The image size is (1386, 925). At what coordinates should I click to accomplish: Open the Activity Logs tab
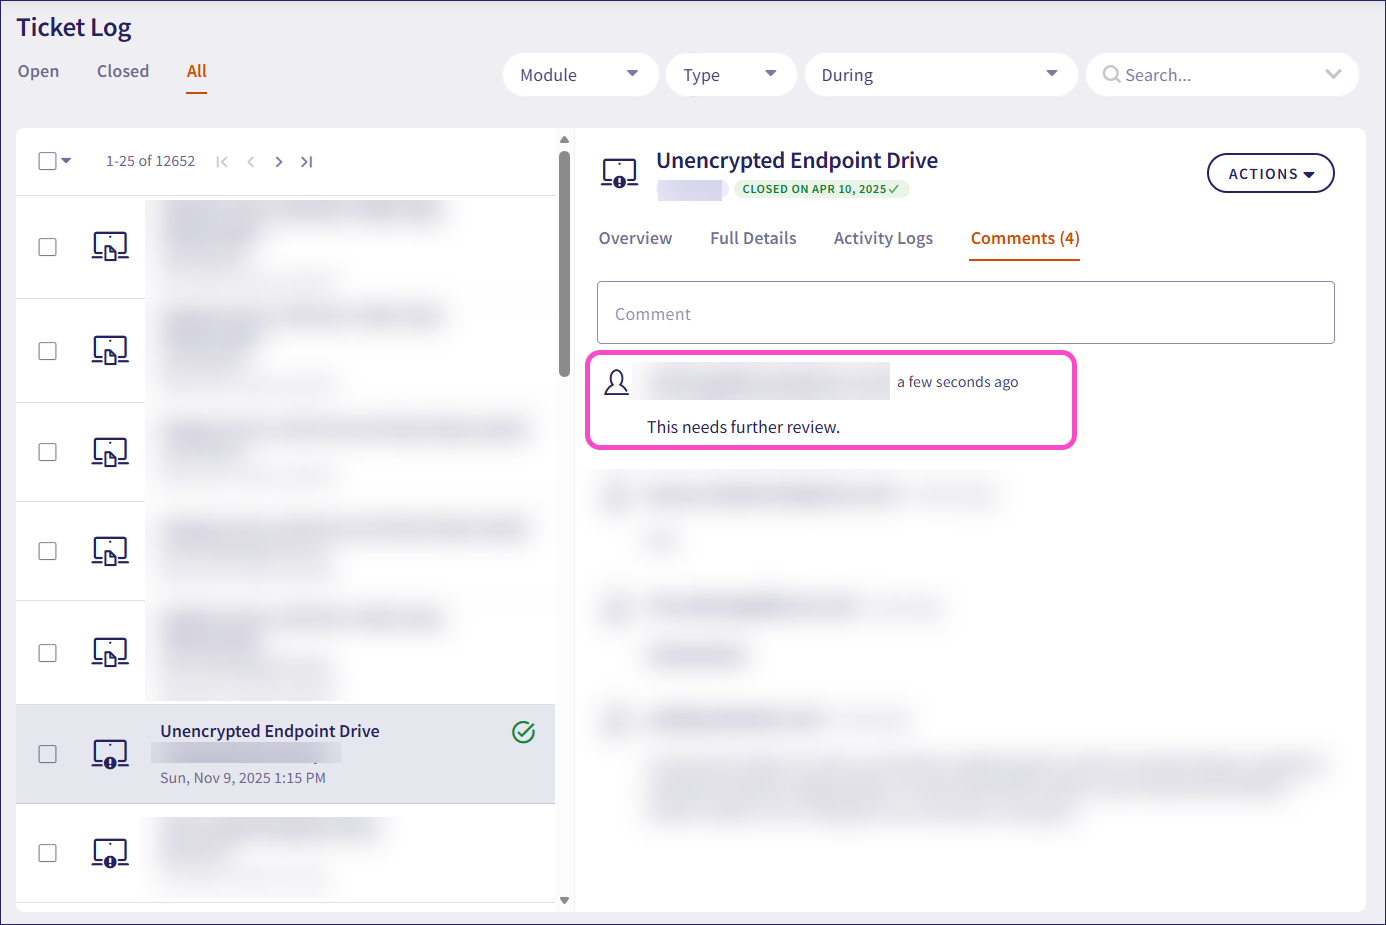pos(883,238)
